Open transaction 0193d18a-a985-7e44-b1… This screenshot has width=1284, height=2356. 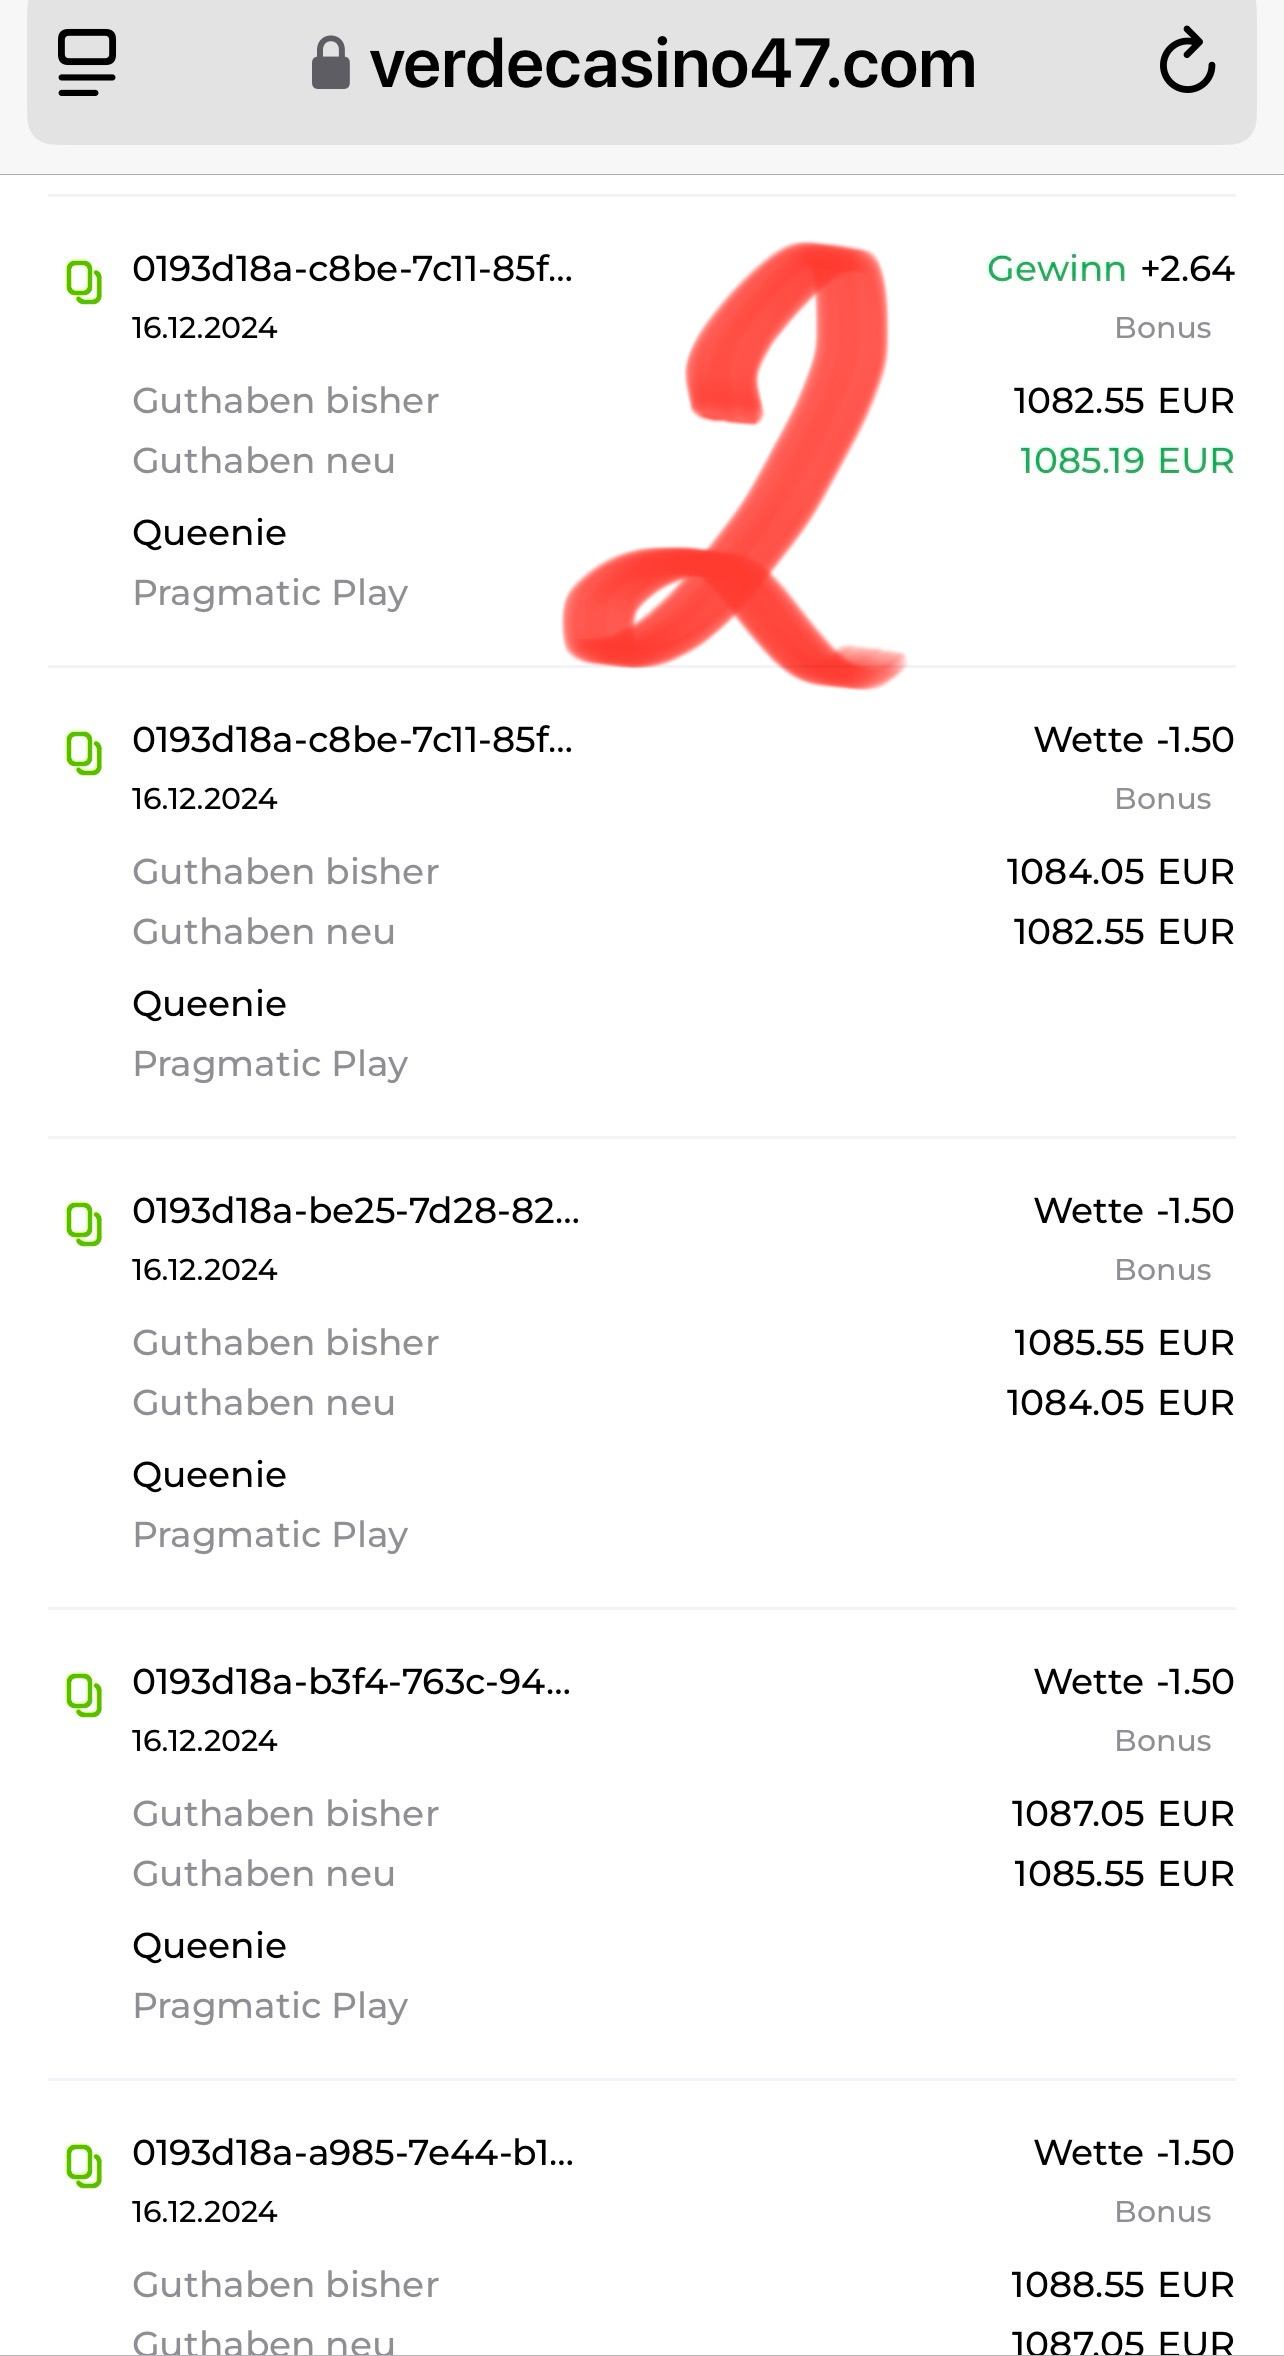pos(353,2153)
